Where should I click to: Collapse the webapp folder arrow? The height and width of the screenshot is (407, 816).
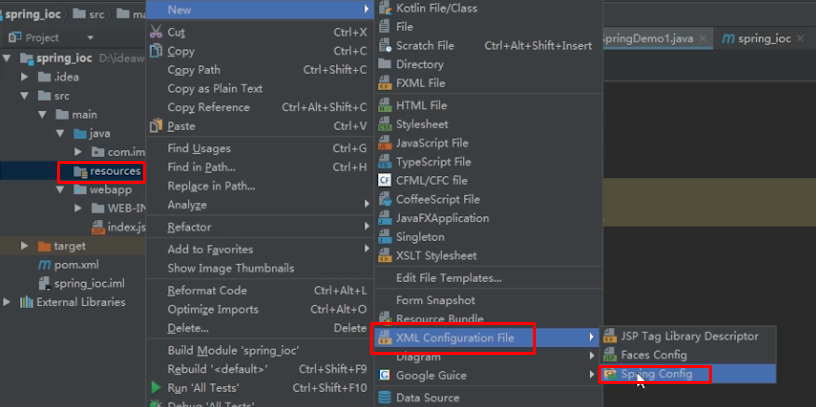(x=60, y=190)
